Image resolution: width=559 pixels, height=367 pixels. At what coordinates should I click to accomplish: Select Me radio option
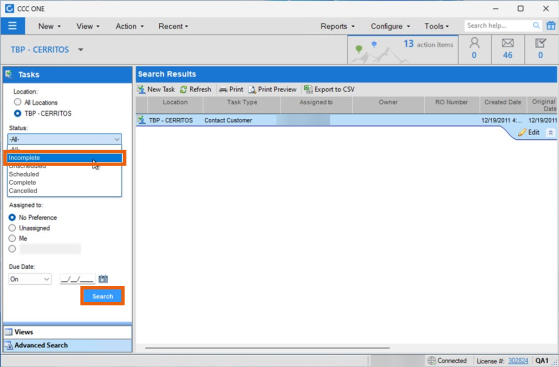point(12,238)
